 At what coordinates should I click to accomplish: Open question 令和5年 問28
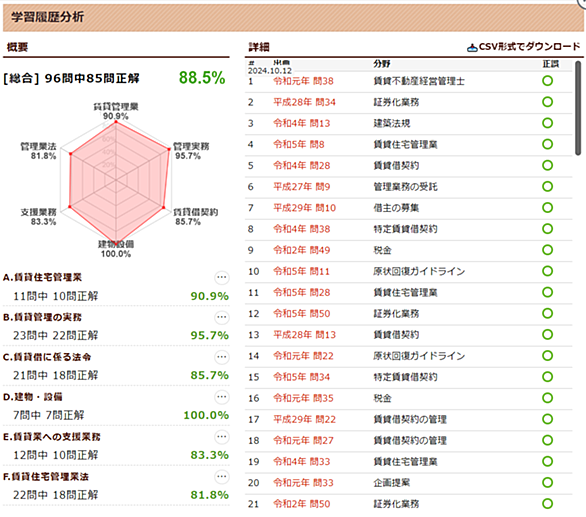[302, 292]
